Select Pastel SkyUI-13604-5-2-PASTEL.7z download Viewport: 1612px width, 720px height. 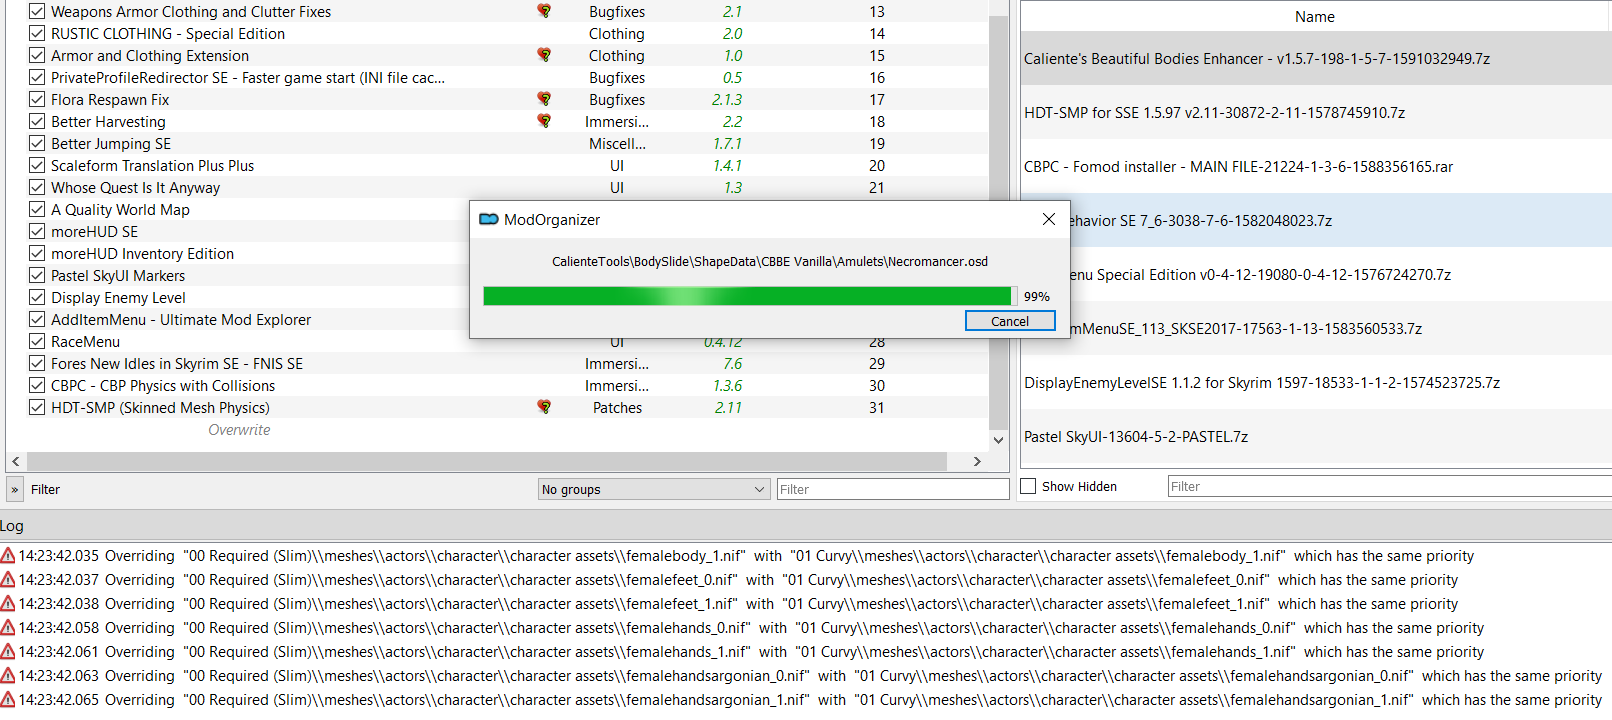point(1316,437)
